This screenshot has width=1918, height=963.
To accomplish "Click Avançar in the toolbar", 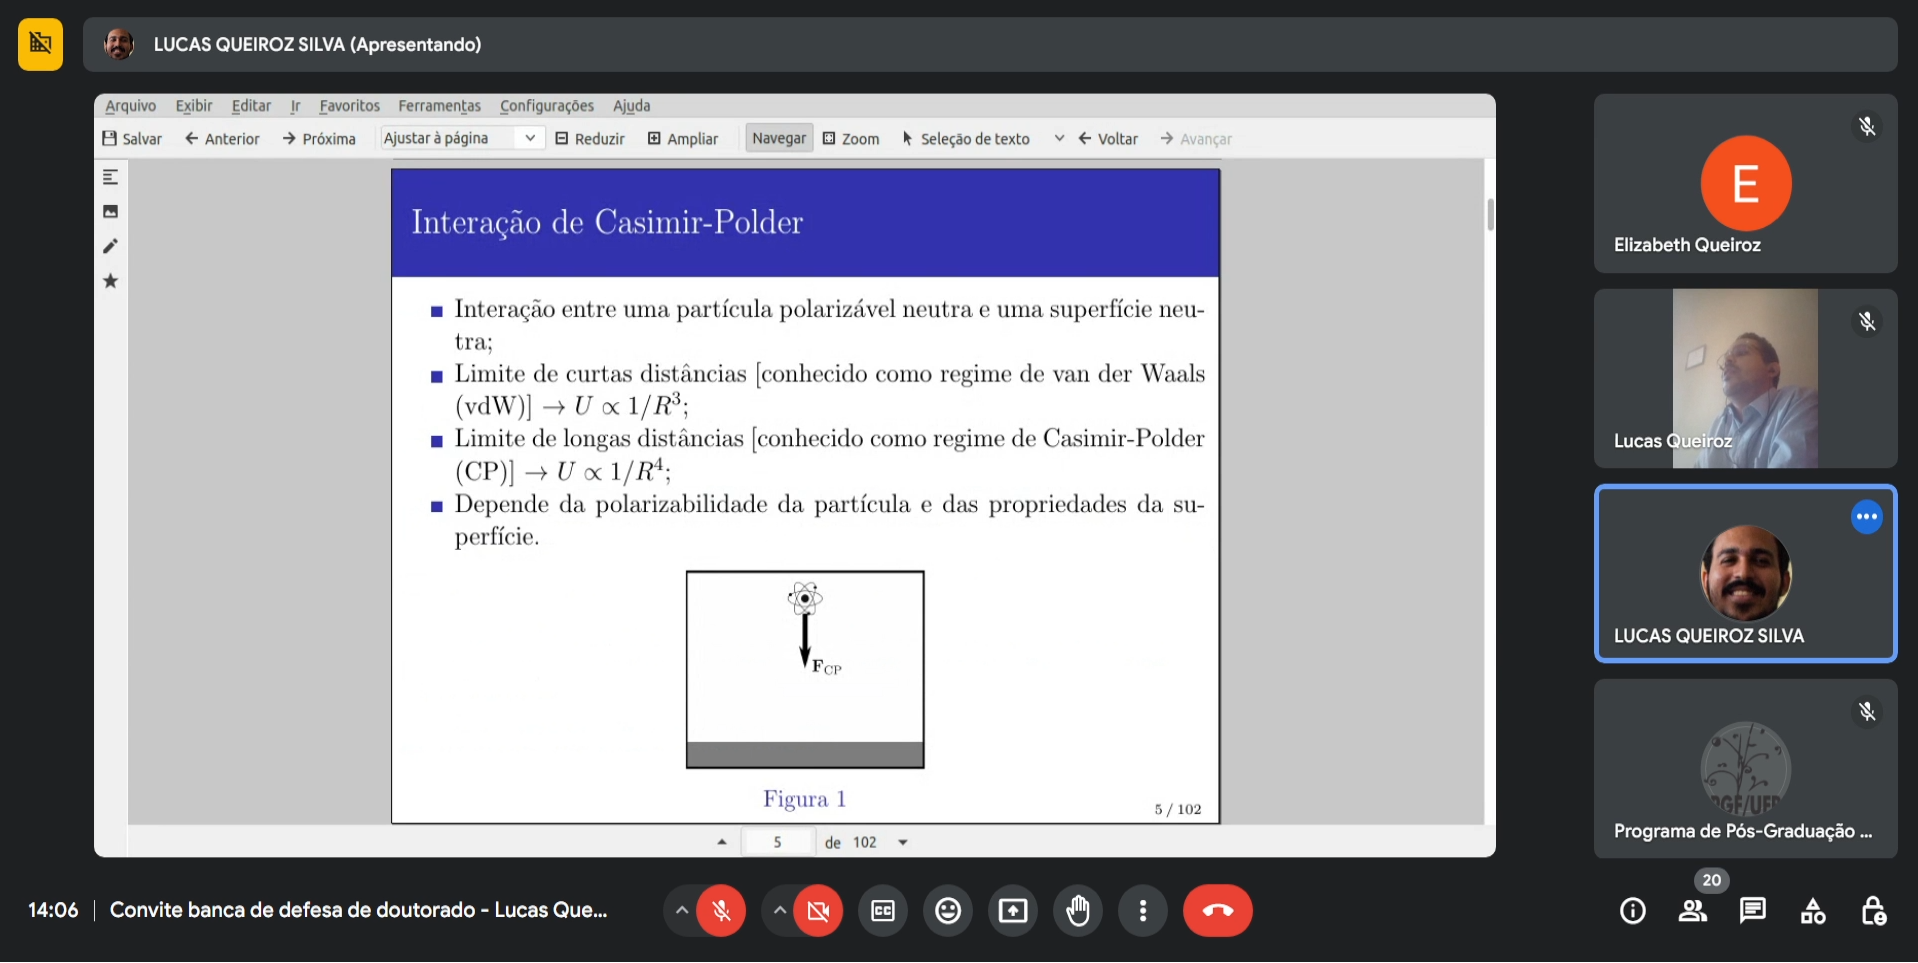I will pyautogui.click(x=1196, y=139).
